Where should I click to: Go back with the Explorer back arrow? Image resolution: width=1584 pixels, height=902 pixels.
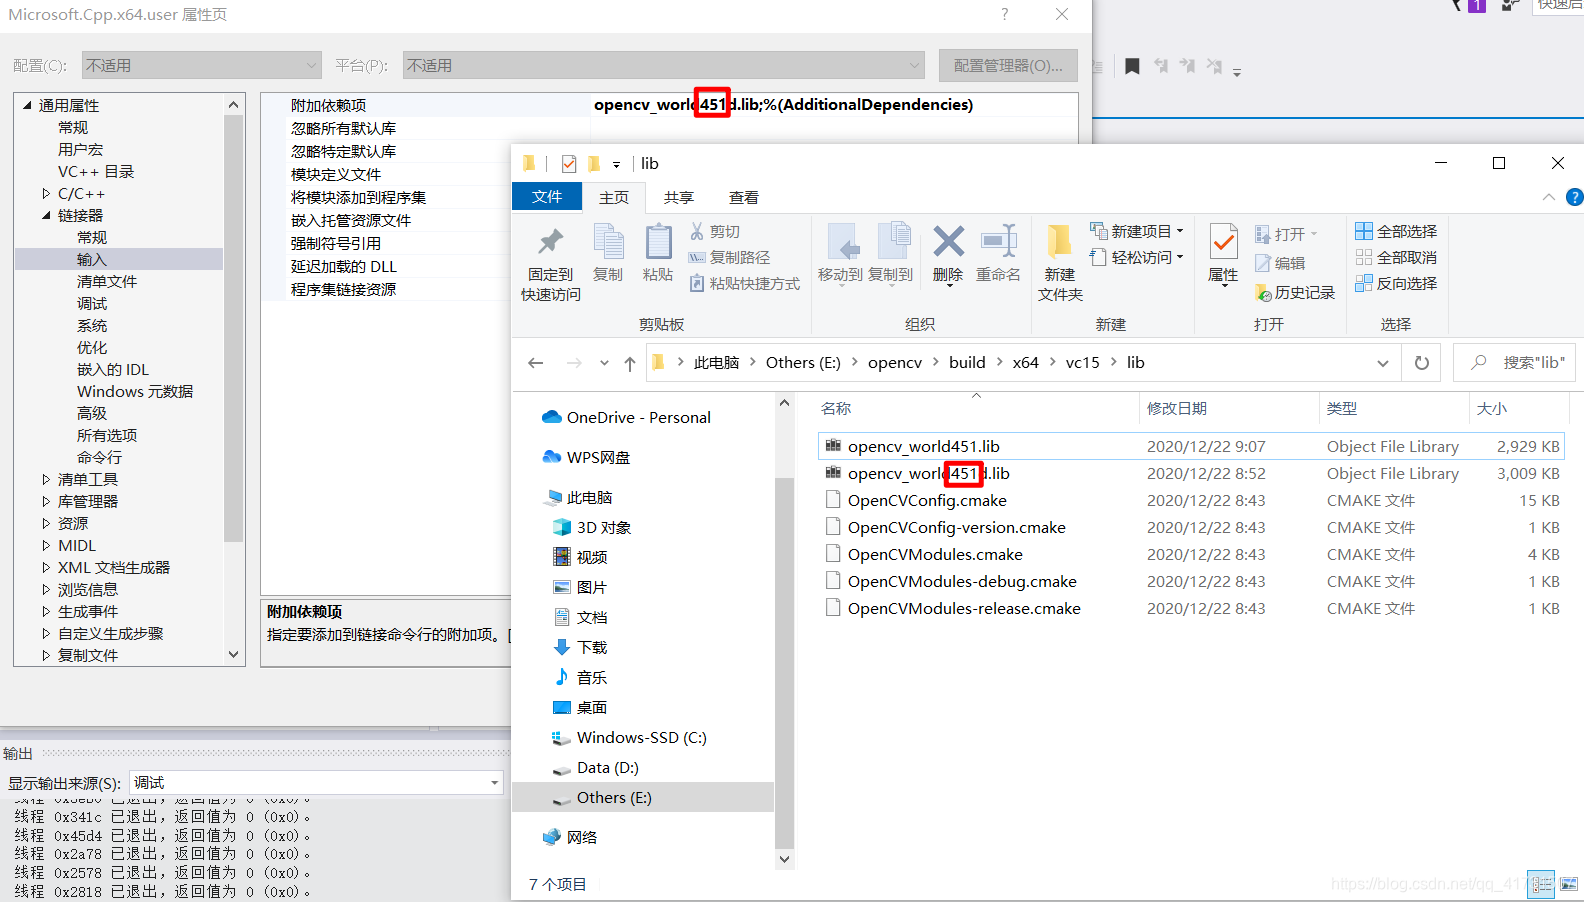(536, 363)
